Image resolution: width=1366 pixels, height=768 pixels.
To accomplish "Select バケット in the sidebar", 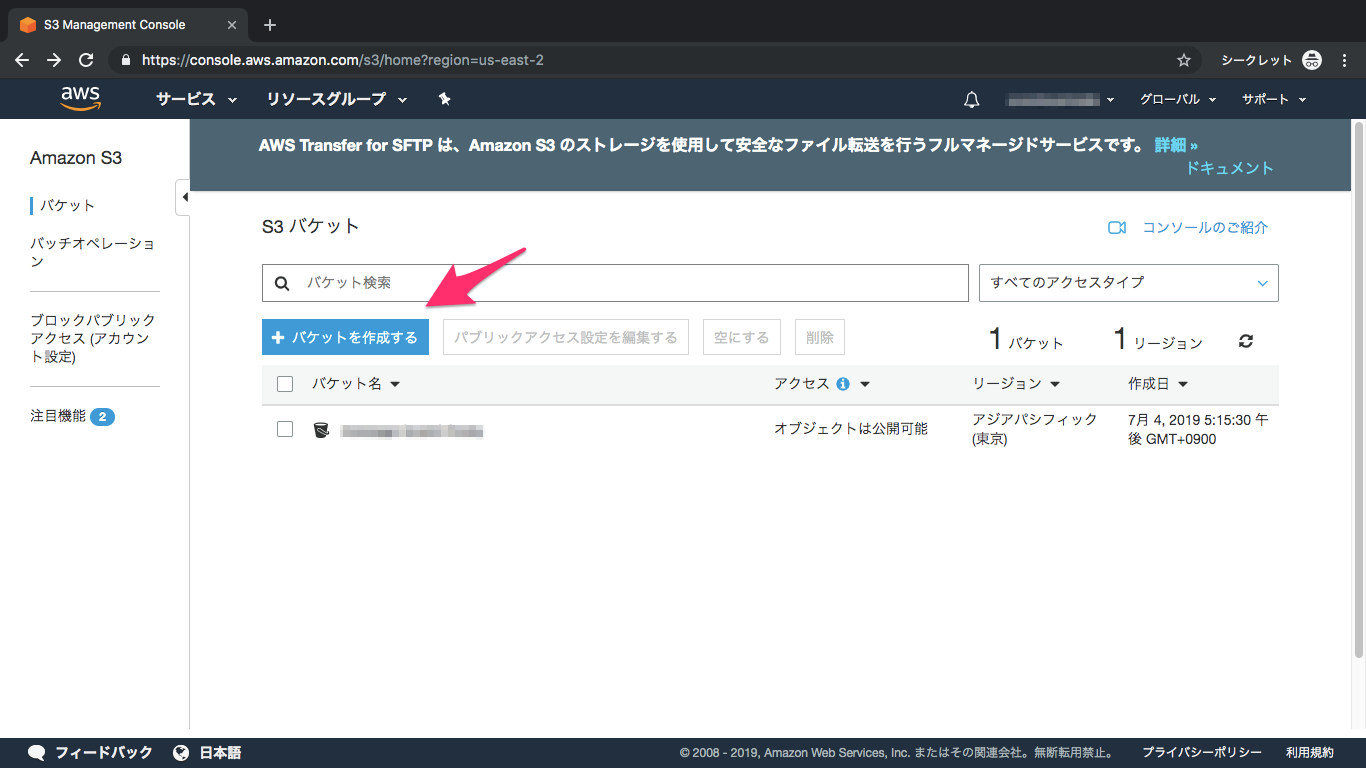I will 67,205.
